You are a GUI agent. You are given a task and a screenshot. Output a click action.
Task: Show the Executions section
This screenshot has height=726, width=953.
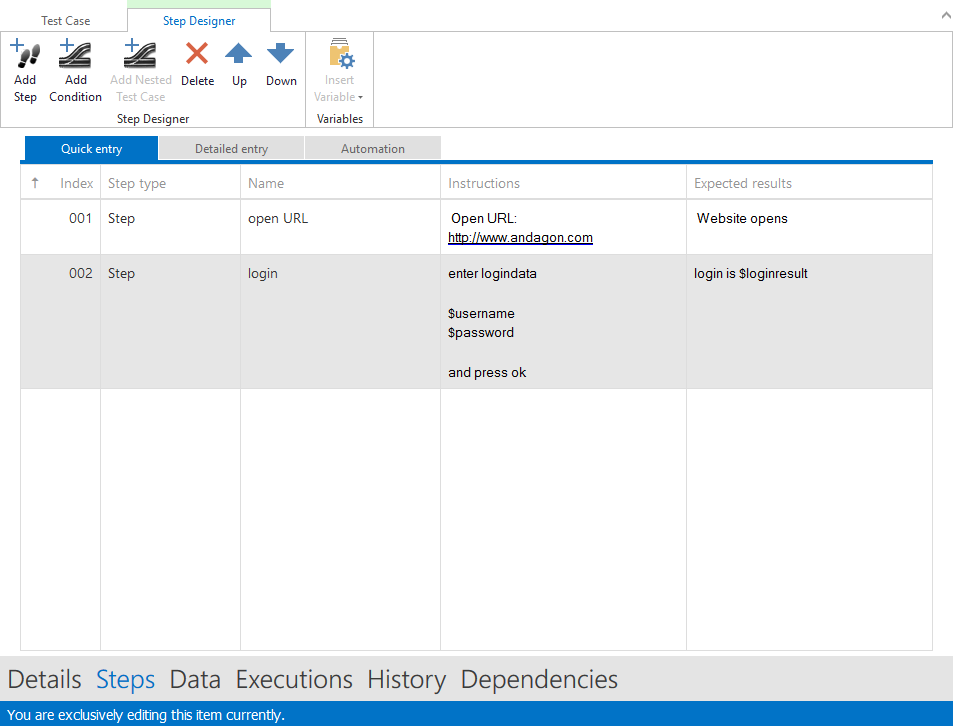[294, 680]
